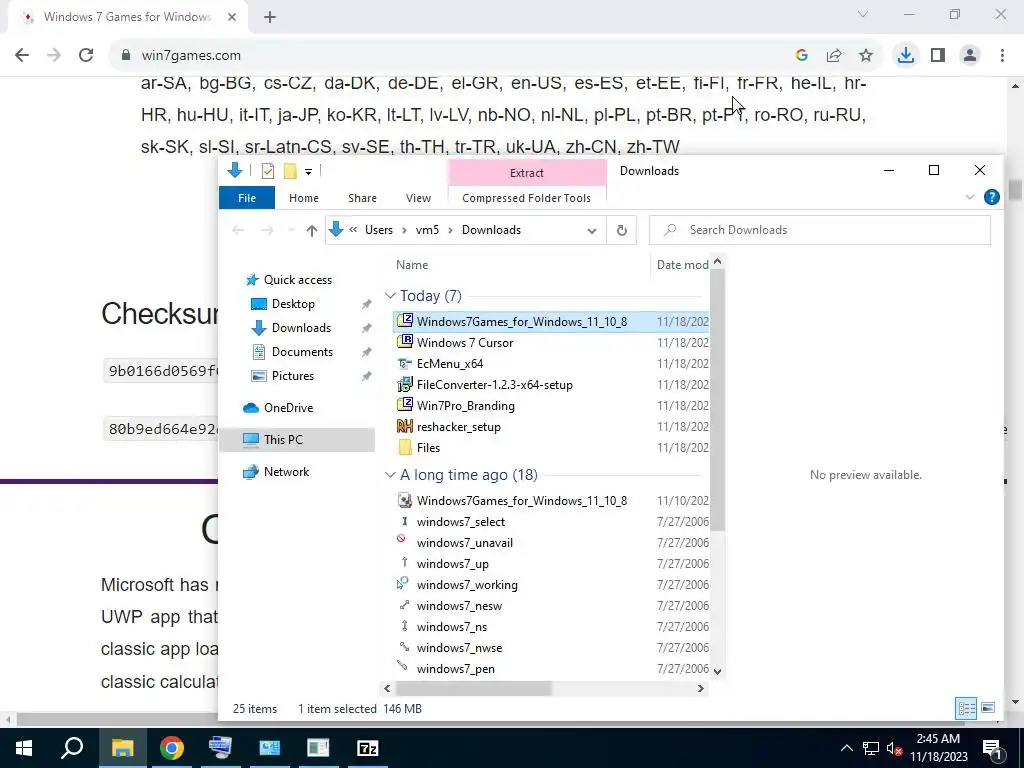Select Win7Pro_Branding archive
This screenshot has height=768, width=1024.
coord(466,406)
